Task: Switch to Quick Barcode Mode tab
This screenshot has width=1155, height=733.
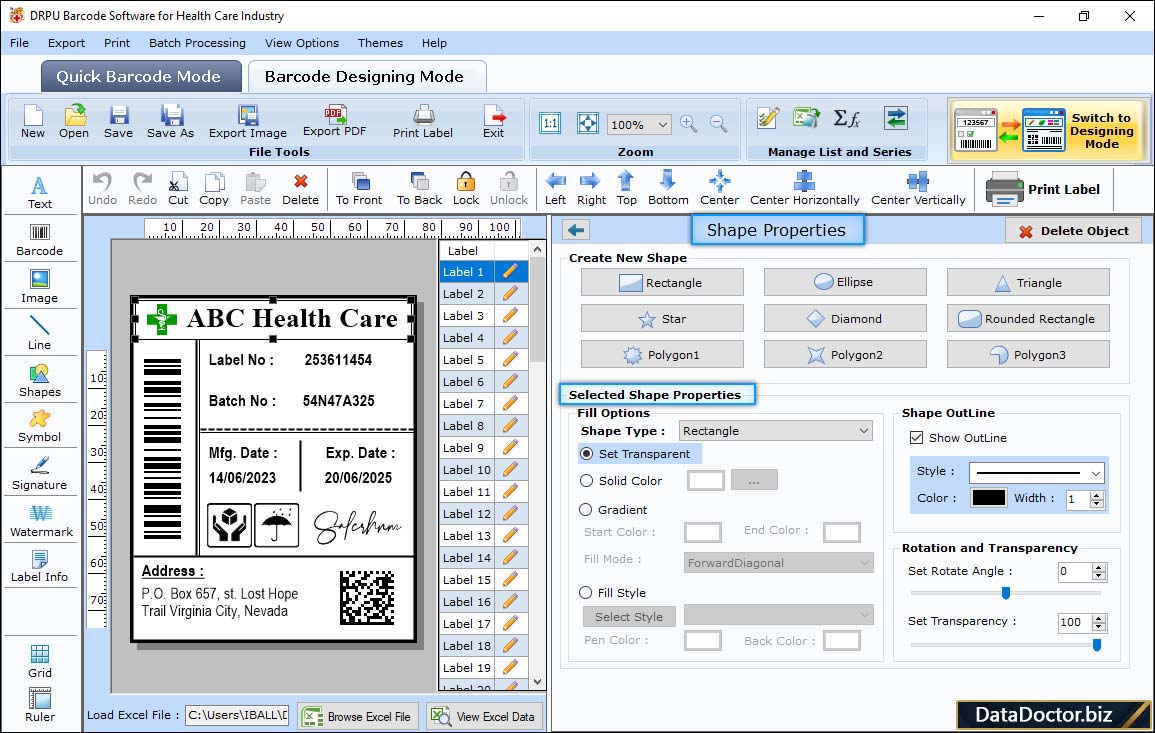Action: click(x=141, y=77)
